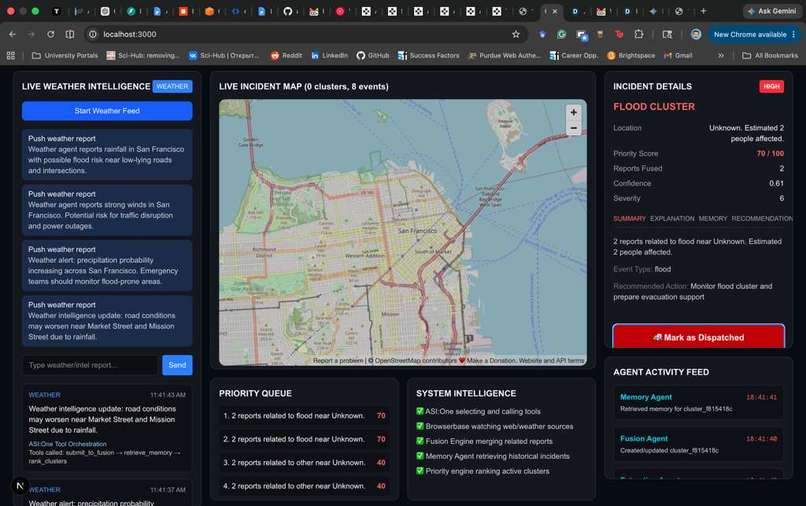Screen dimensions: 806x506
Task: Select priority queue item 2 flood report
Action: tap(304, 439)
